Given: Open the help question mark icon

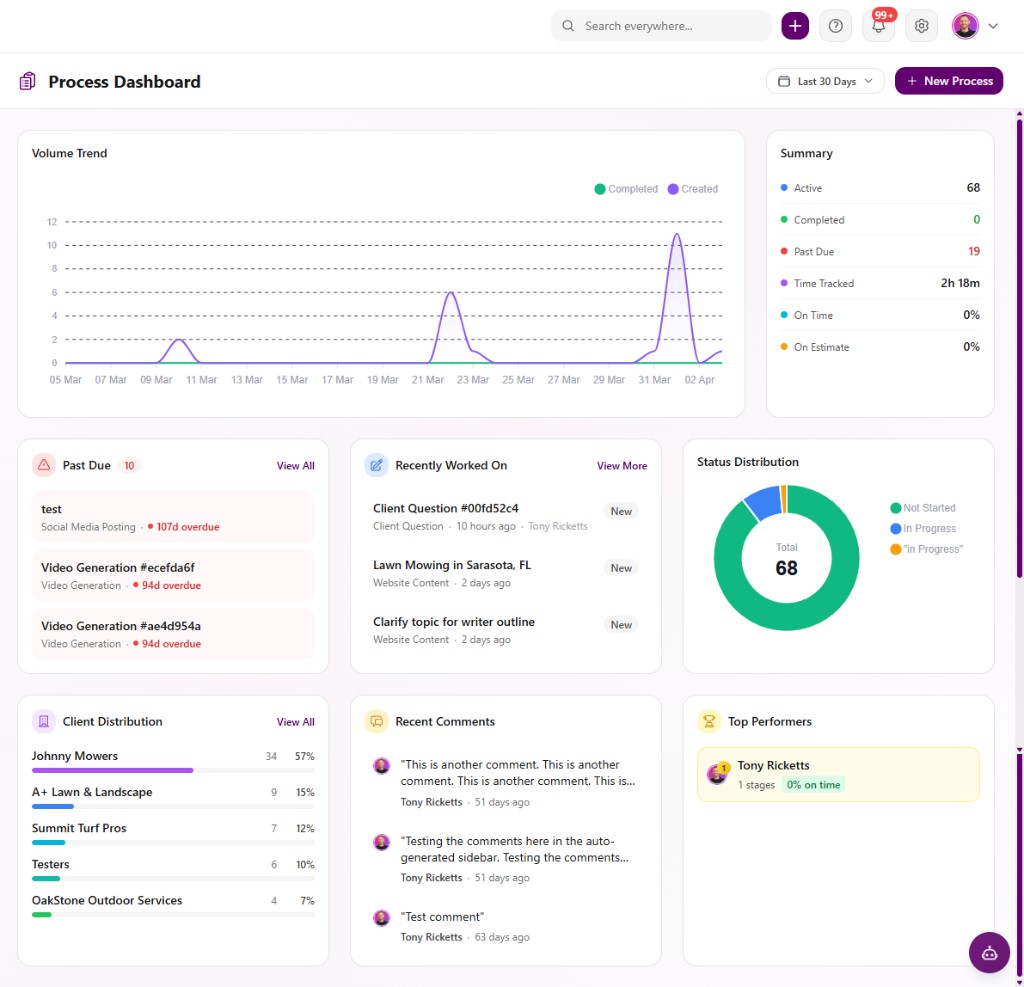Looking at the screenshot, I should pos(835,26).
